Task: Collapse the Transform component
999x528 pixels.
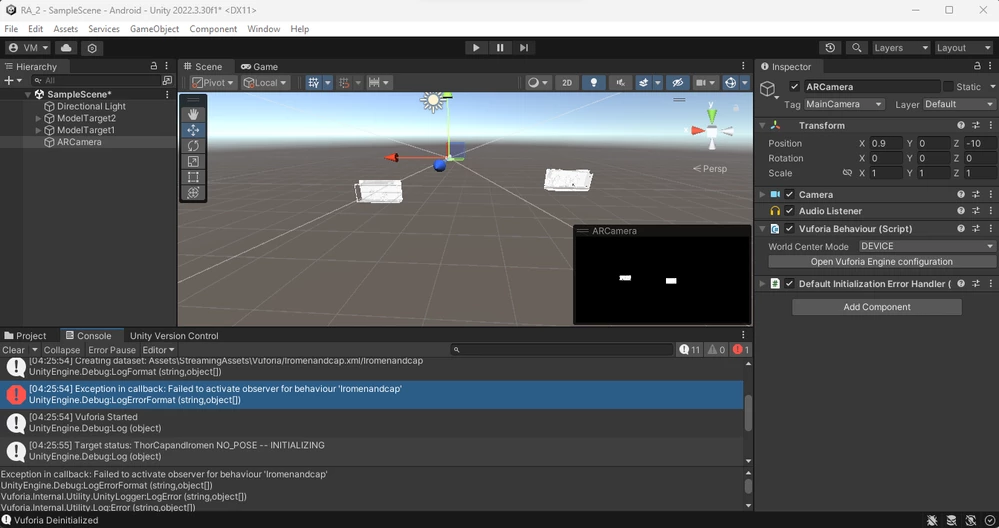Action: pos(762,125)
